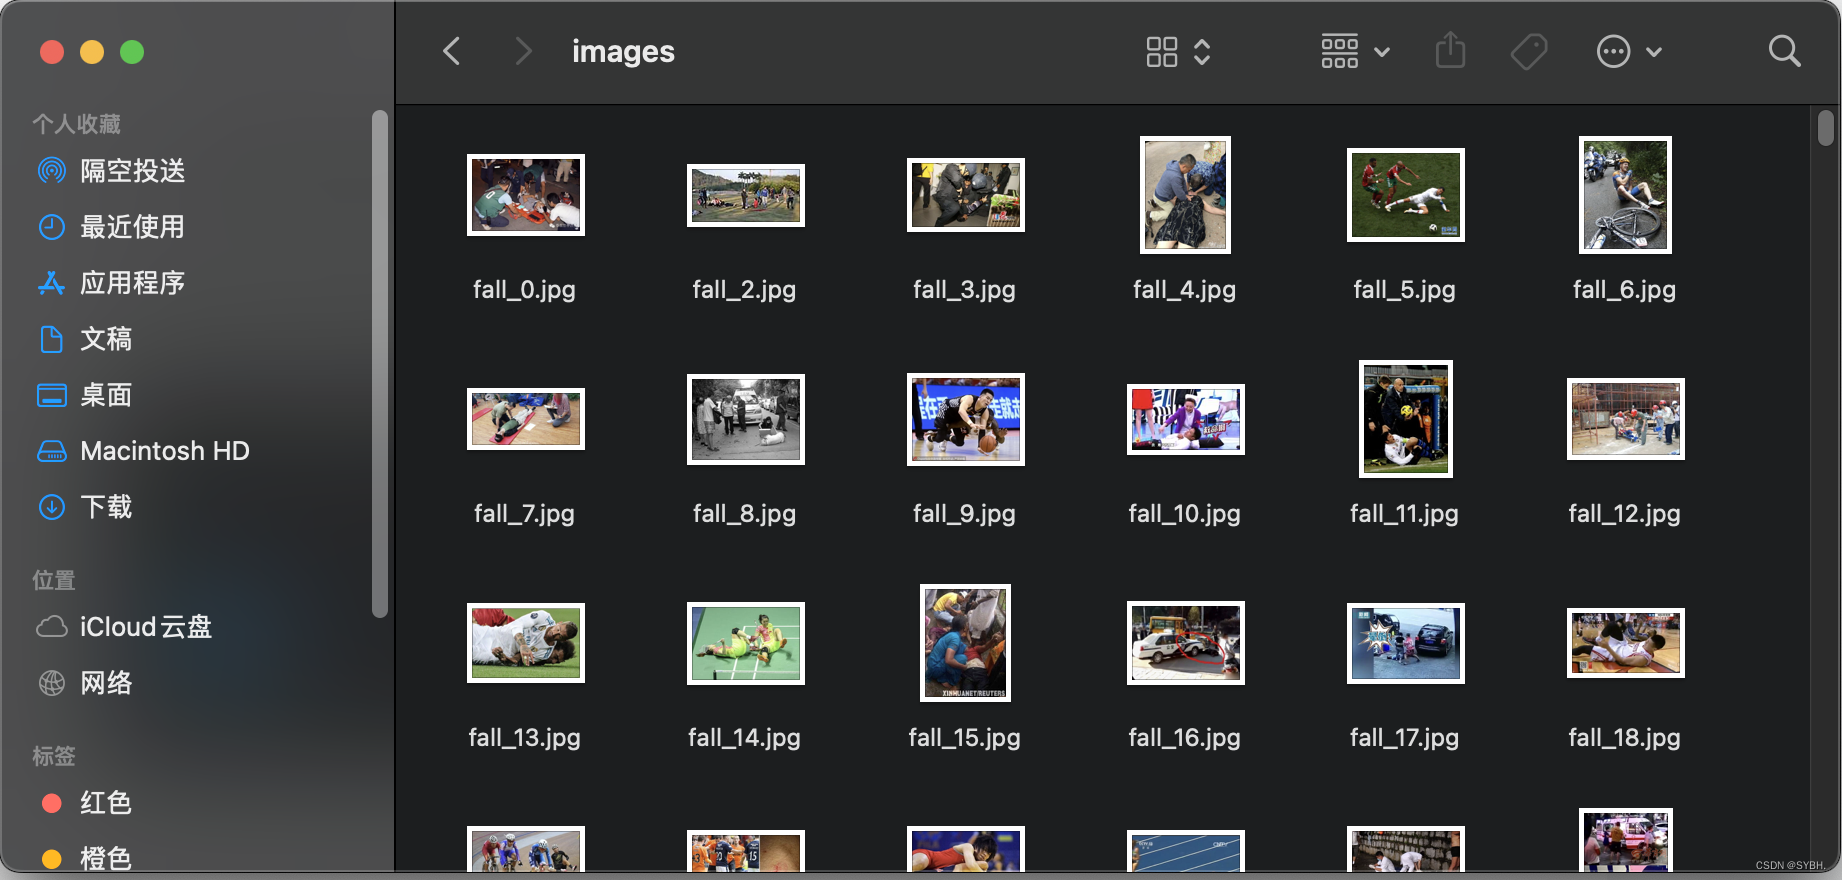Click the fall_11.jpg file name
The image size is (1842, 880).
[1405, 514]
